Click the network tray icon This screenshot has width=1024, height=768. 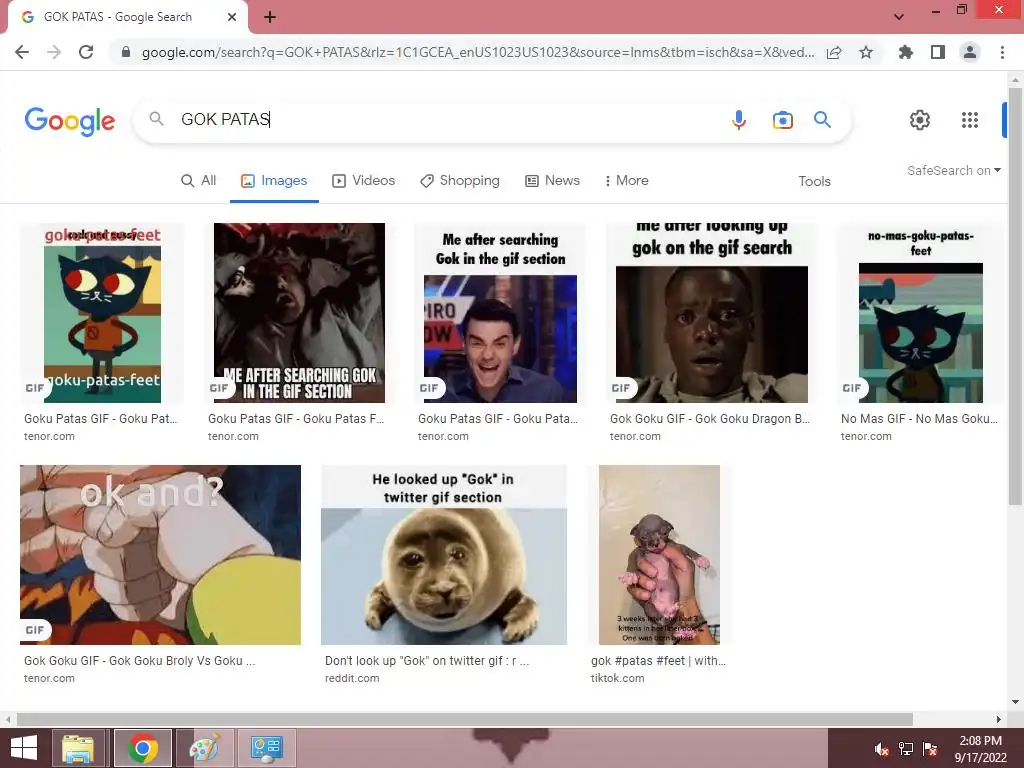tap(906, 749)
